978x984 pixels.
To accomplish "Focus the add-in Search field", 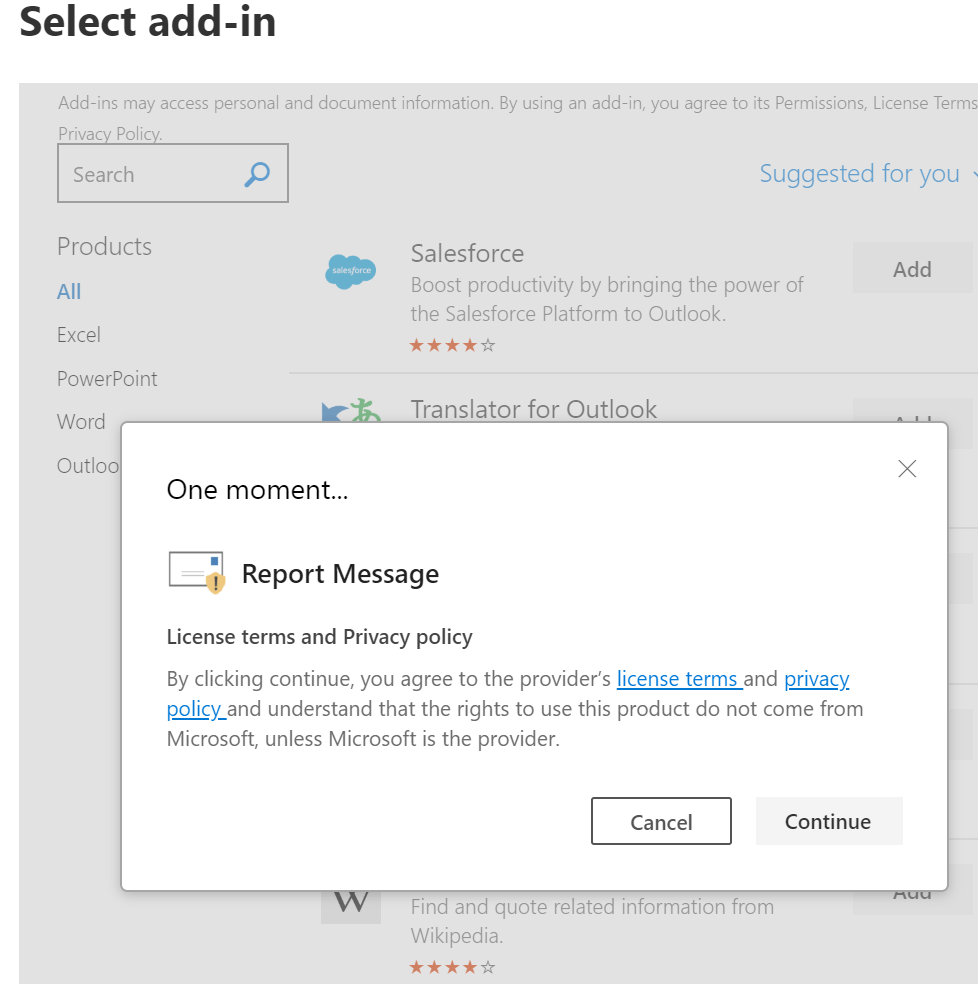I will pos(150,174).
